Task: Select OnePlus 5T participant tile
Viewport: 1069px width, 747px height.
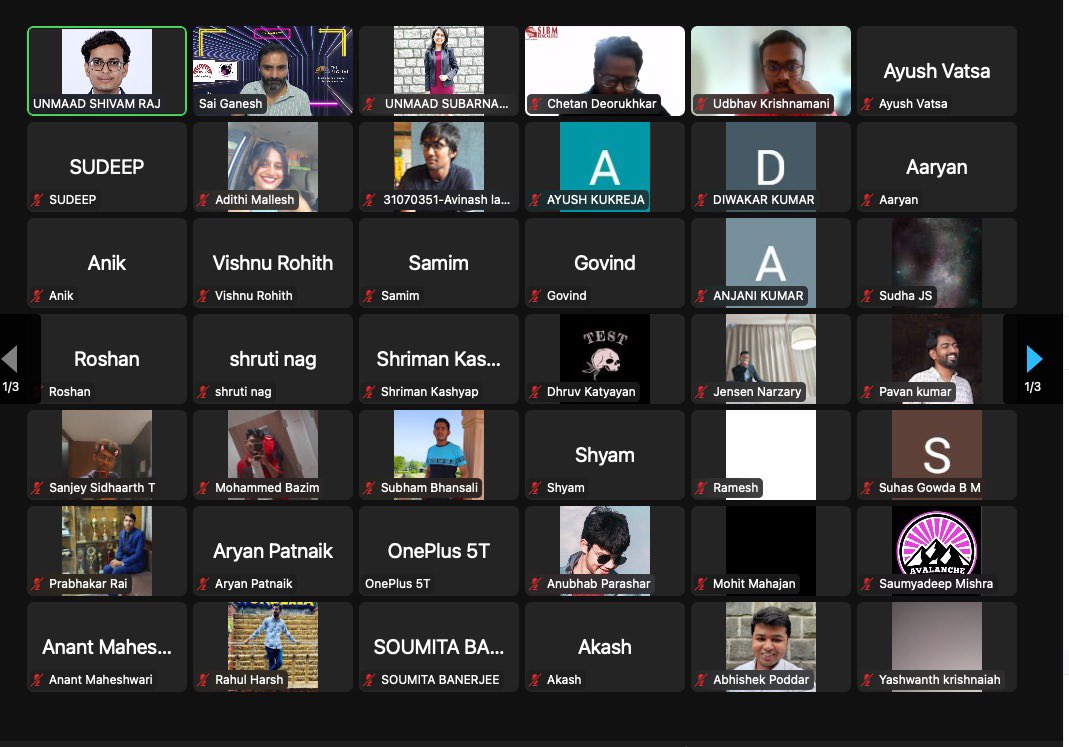Action: (x=439, y=551)
